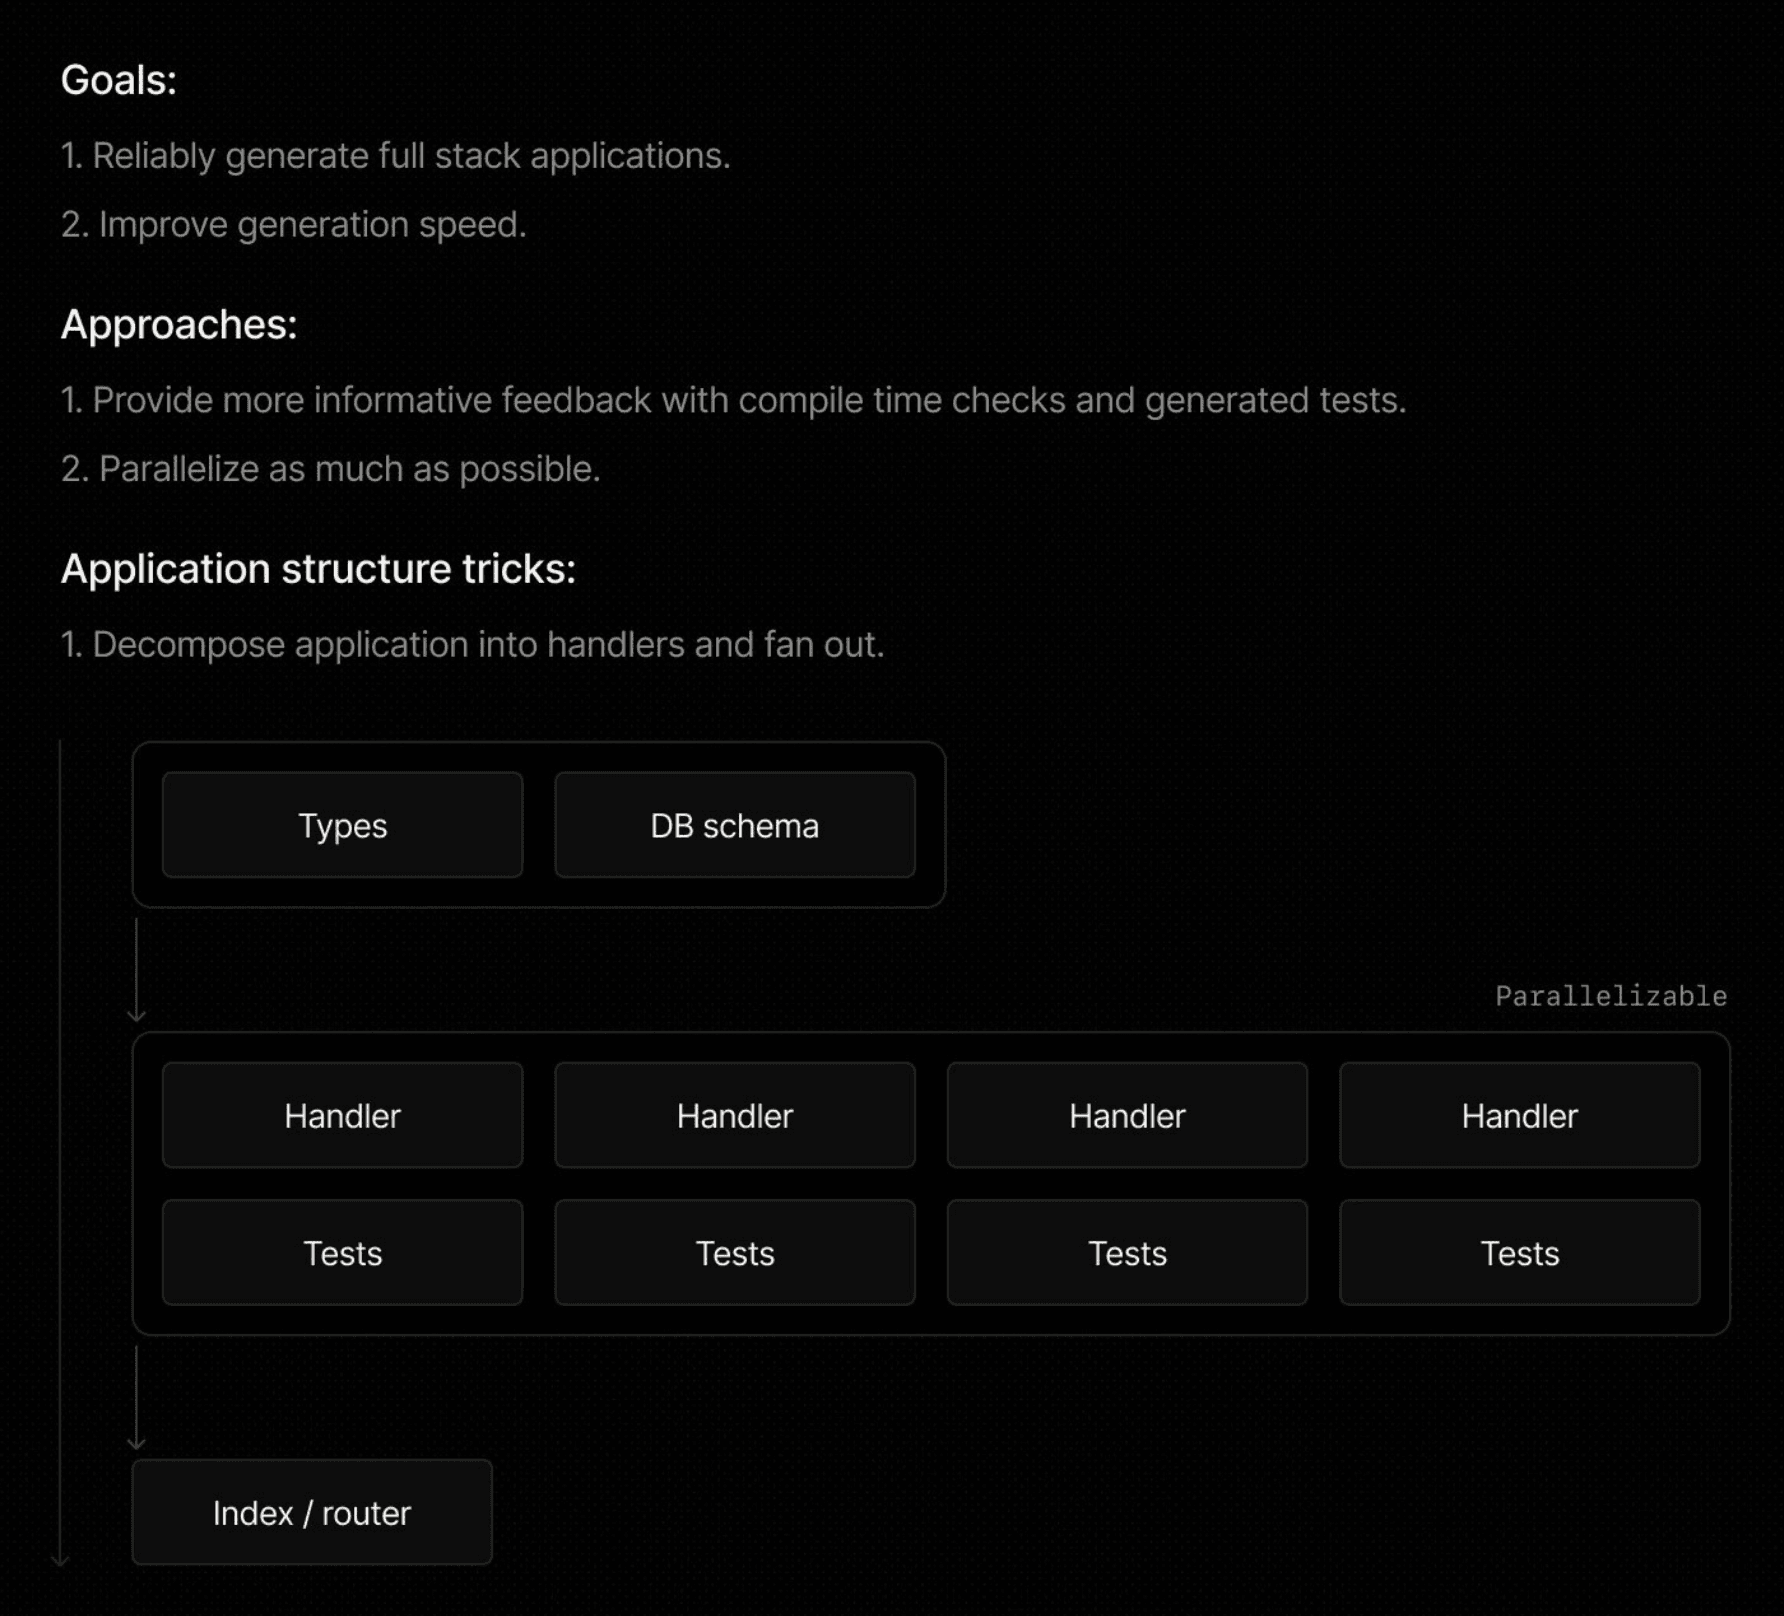
Task: Select the second Tests box from left
Action: click(x=734, y=1253)
